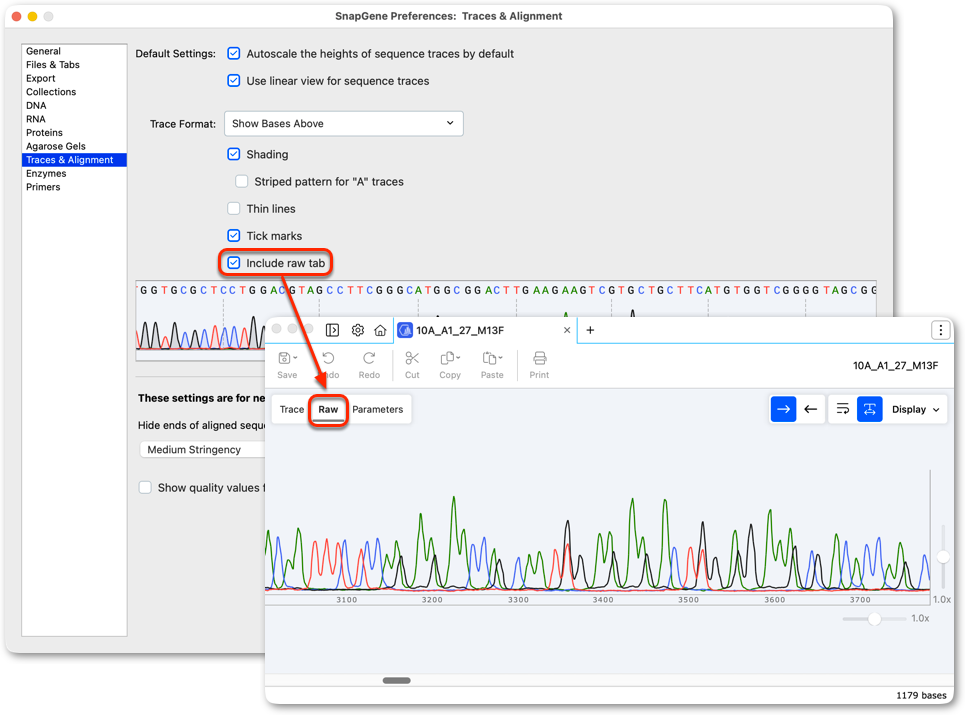Select Files & Tabs preferences category
The width and height of the screenshot is (965, 715).
[x=74, y=65]
